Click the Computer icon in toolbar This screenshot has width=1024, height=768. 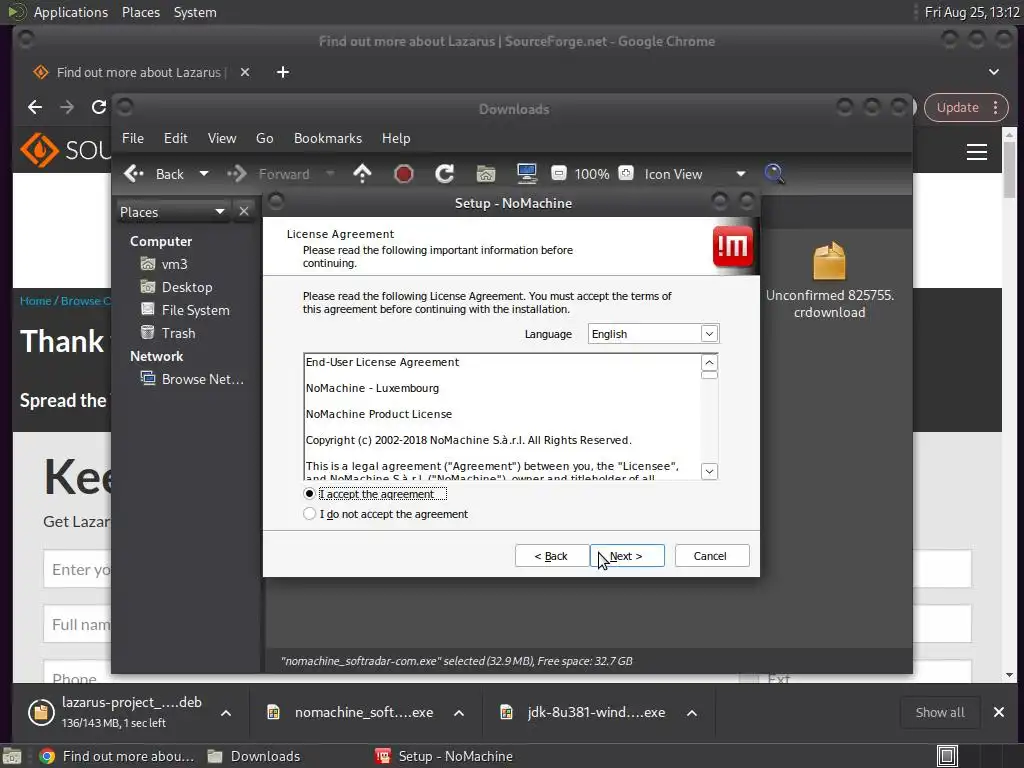(526, 174)
